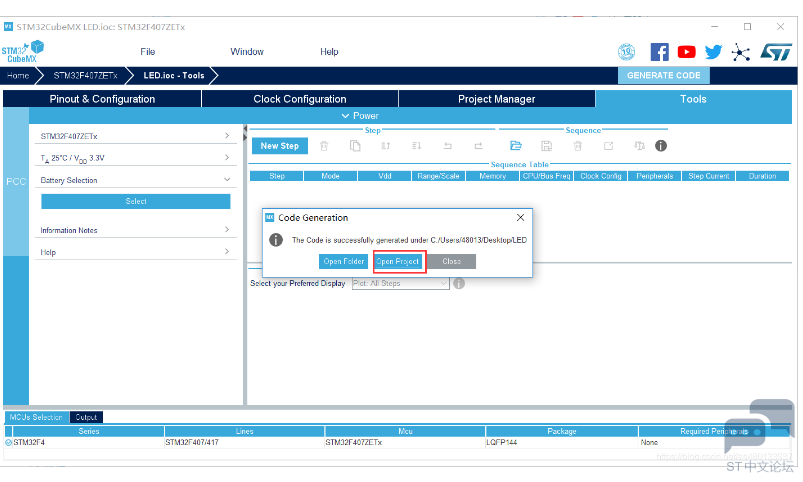Open the Facebook icon in the header
803x482 pixels.
click(x=659, y=52)
